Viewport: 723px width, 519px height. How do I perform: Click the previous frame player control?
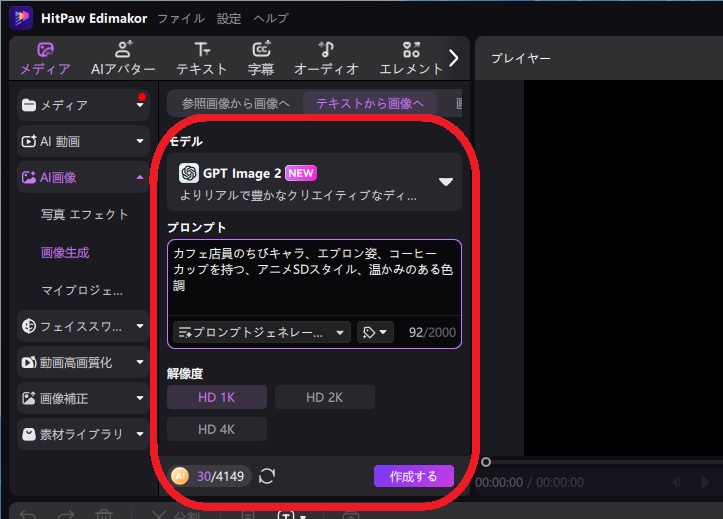click(x=676, y=482)
